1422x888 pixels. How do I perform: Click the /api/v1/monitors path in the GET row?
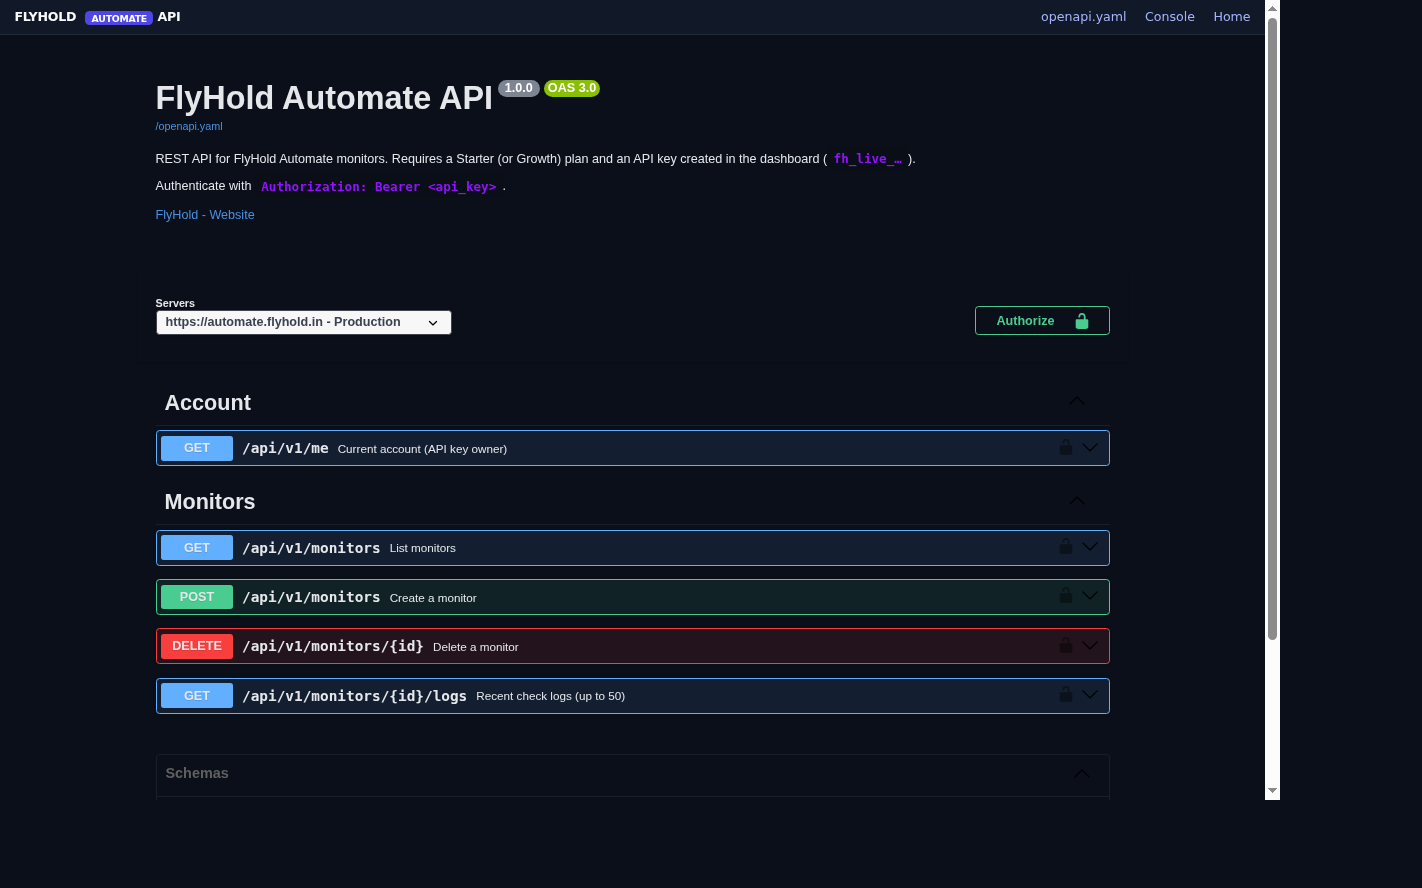(311, 548)
